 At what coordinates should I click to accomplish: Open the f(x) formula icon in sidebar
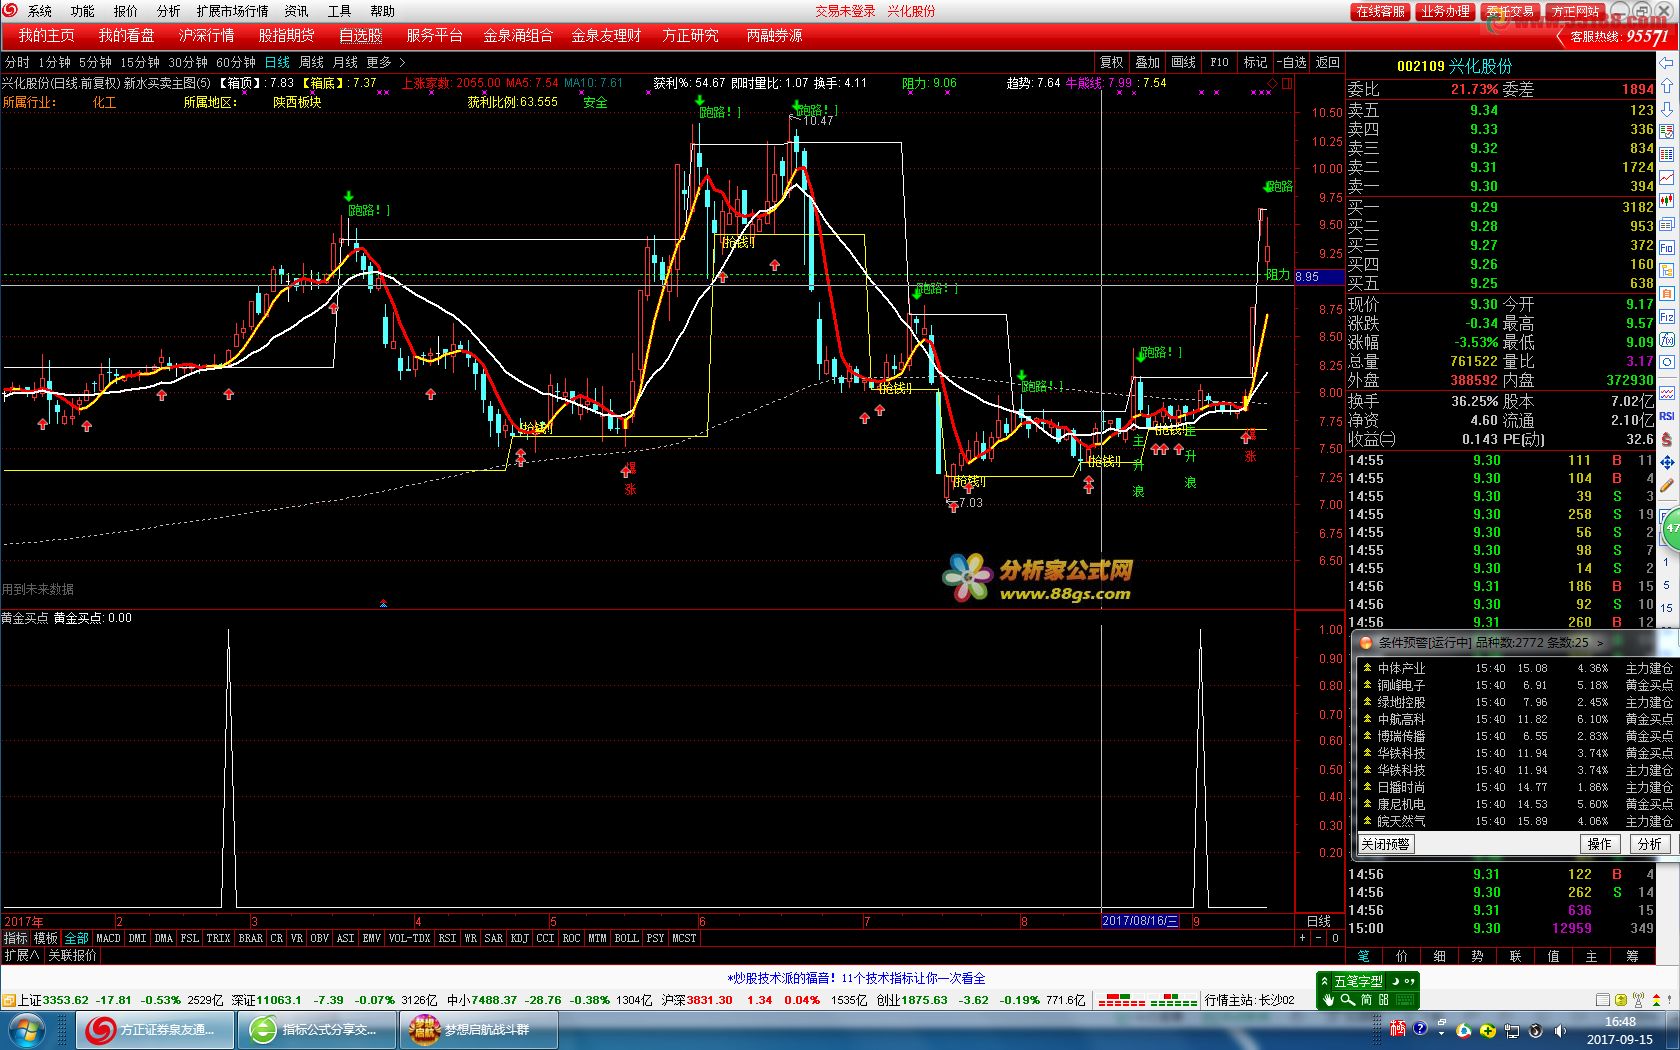[x=1667, y=339]
